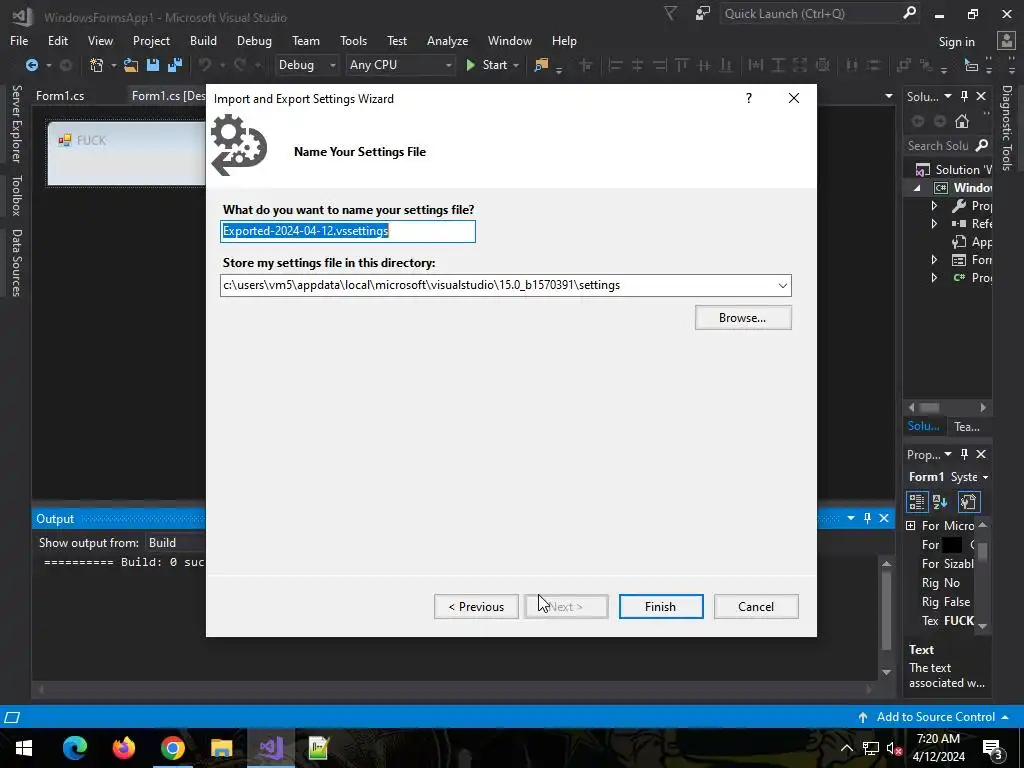Click the Finish button
Image resolution: width=1024 pixels, height=768 pixels.
tap(661, 606)
